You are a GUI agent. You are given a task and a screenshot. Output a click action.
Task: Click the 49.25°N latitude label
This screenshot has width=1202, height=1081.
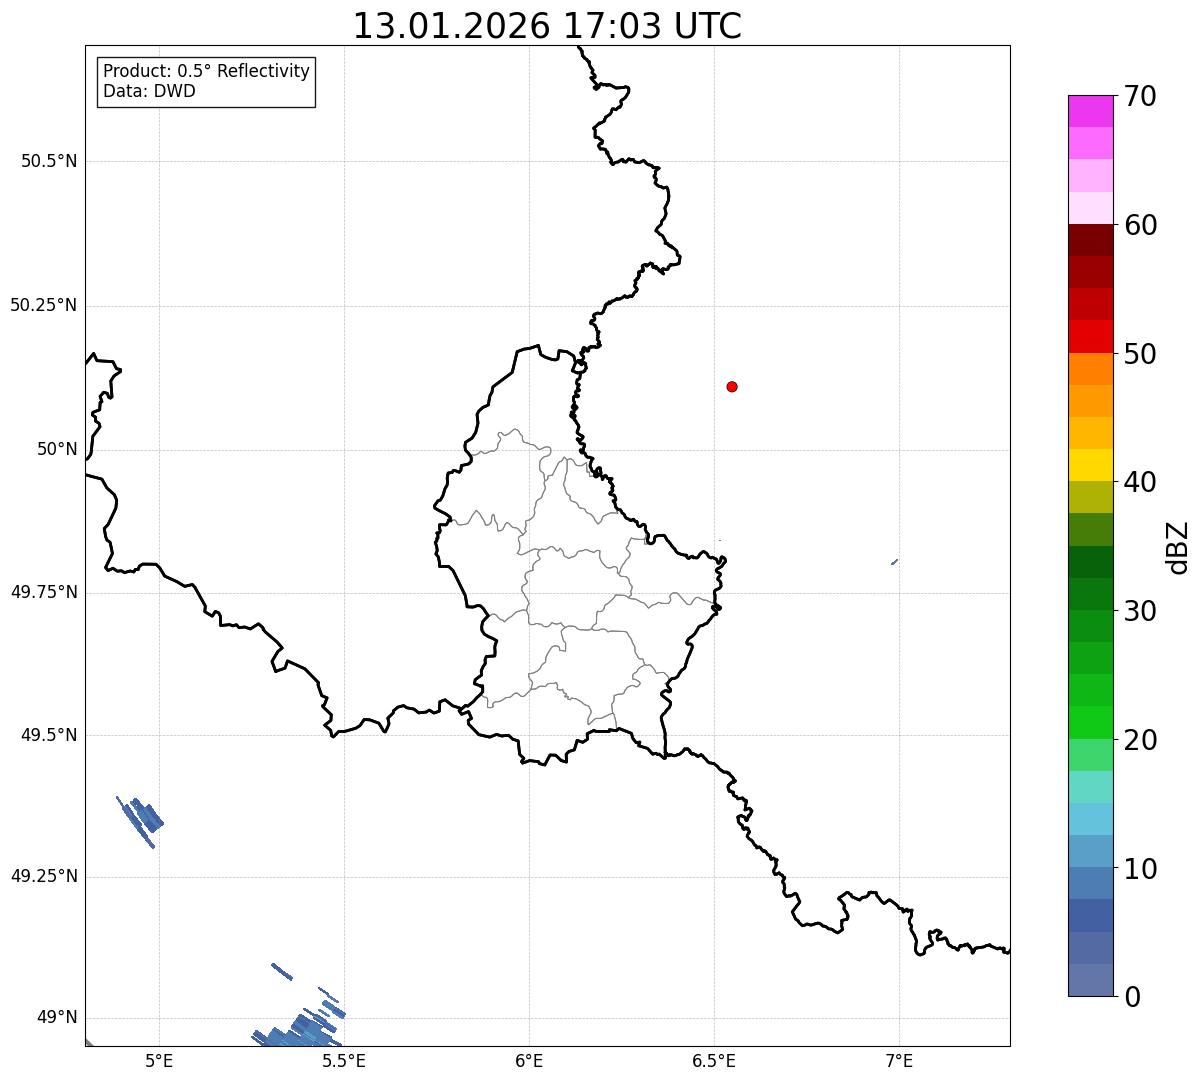tap(44, 876)
